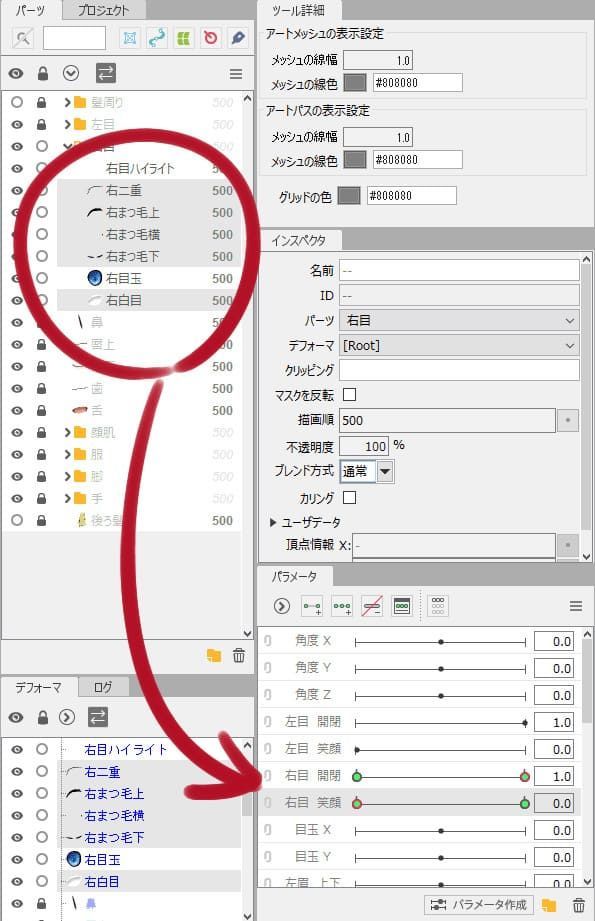
Task: Toggle the lock on the 後ろ髪 row
Action: point(41,520)
